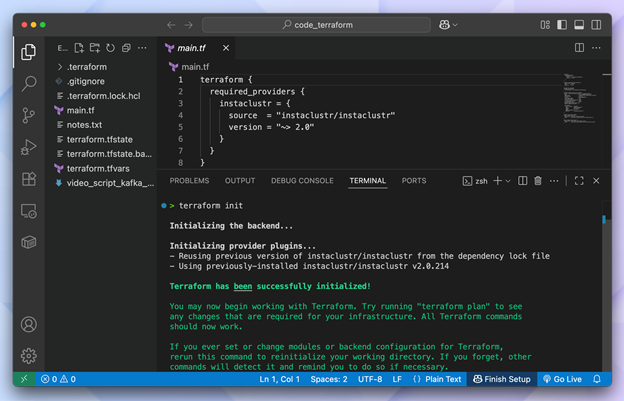Switch to the PORTS panel tab

(414, 181)
